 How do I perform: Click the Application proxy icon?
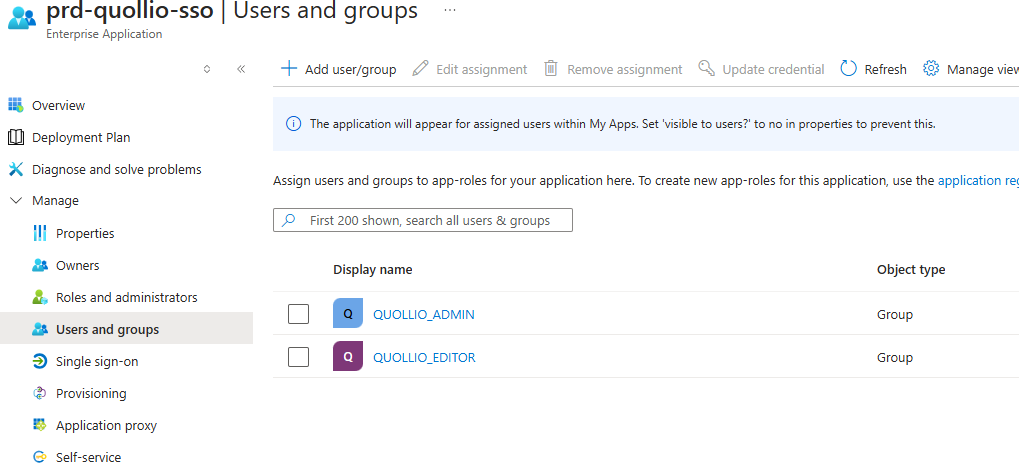[40, 425]
